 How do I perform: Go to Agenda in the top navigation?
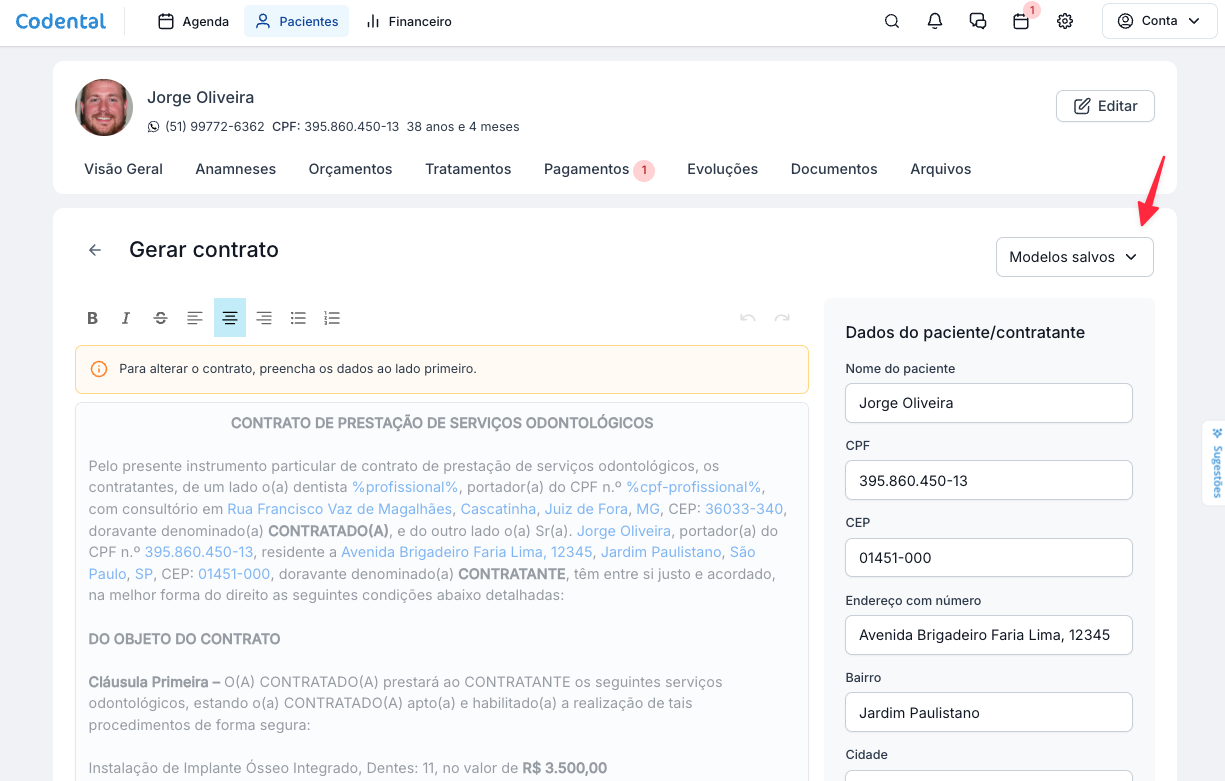[x=194, y=21]
